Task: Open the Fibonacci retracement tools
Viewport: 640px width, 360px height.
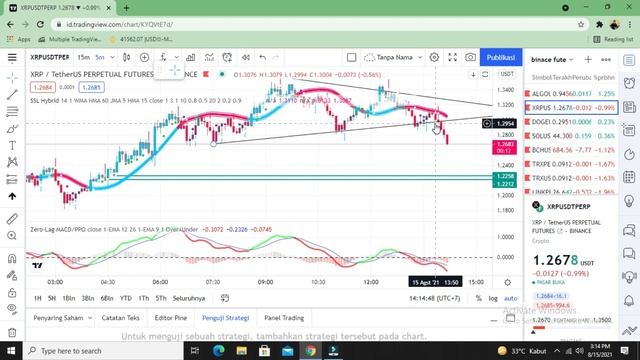Action: (x=12, y=111)
